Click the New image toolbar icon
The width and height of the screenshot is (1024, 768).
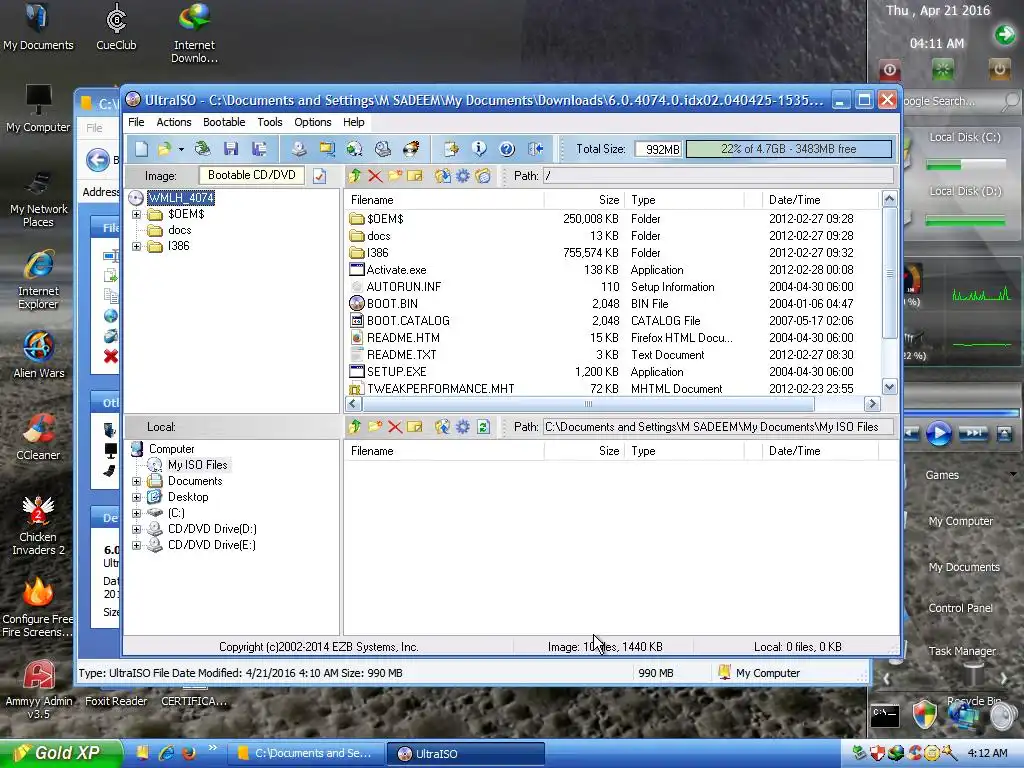coord(142,149)
